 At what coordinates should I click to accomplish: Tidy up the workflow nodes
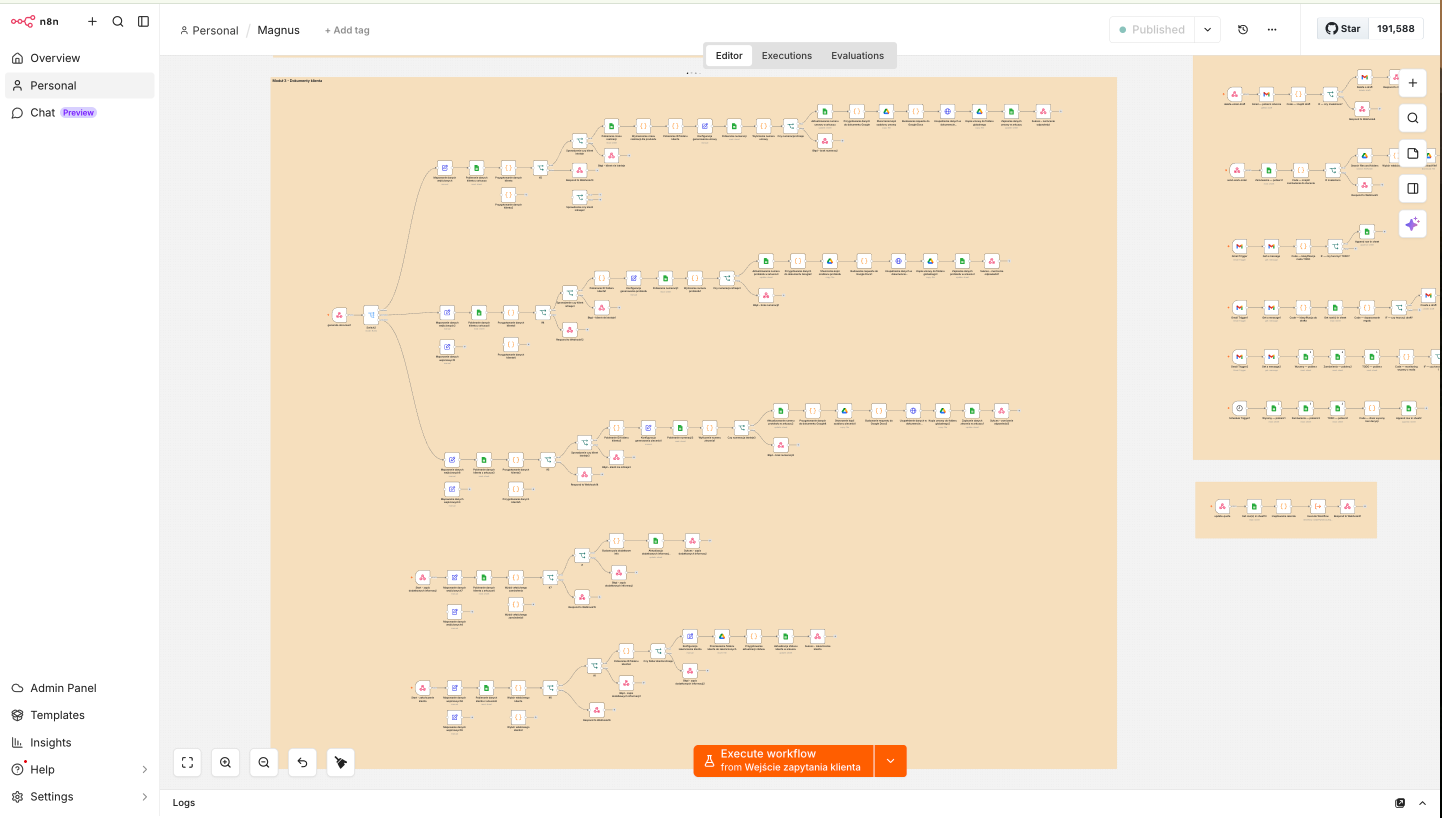(340, 762)
